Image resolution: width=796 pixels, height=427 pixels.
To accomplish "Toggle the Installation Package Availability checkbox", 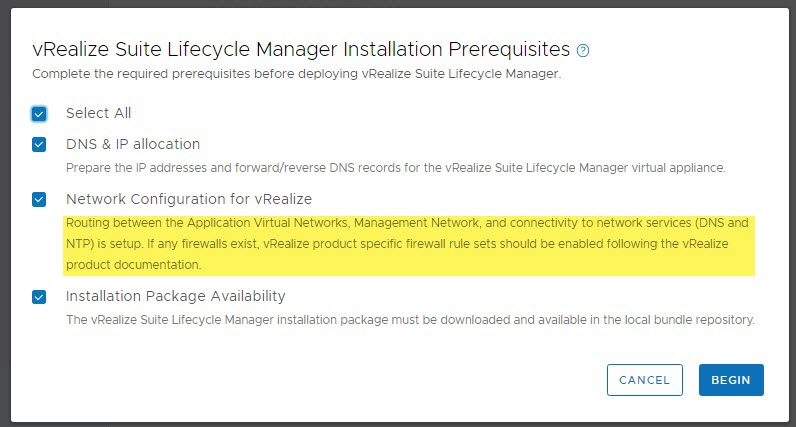I will [x=39, y=296].
